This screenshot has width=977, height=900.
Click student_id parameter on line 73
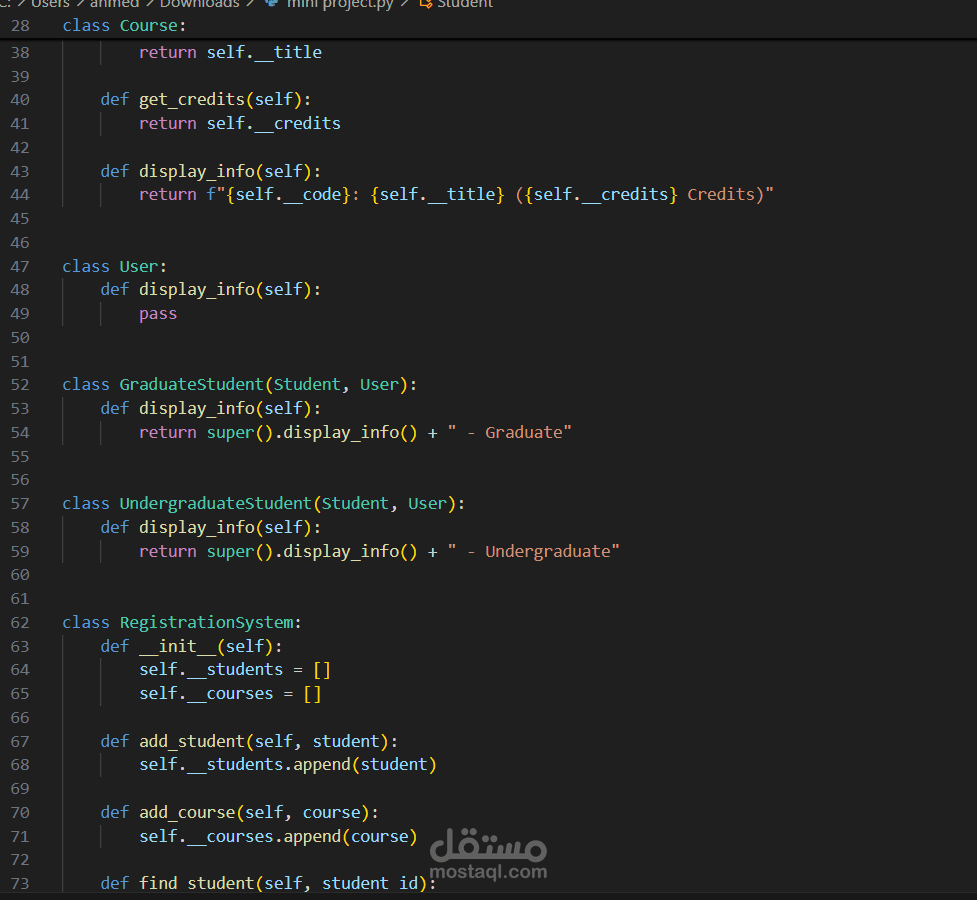[369, 884]
